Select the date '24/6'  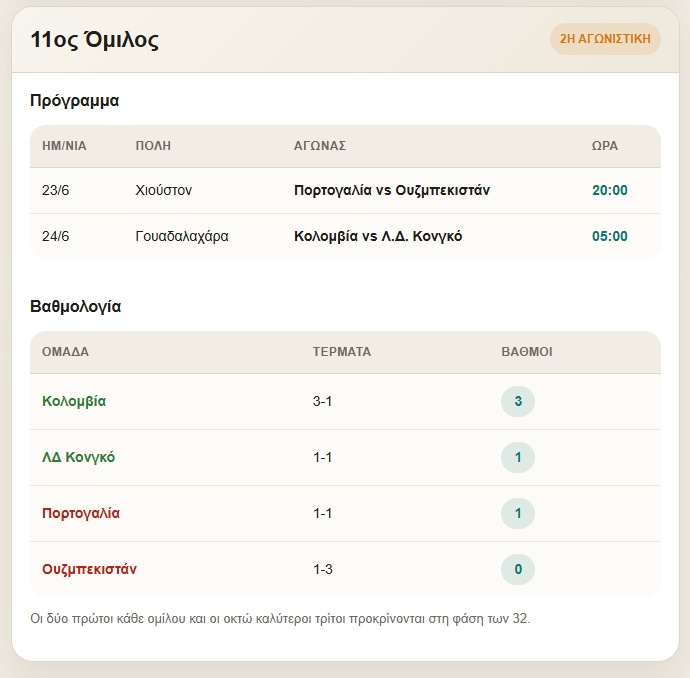(x=55, y=236)
